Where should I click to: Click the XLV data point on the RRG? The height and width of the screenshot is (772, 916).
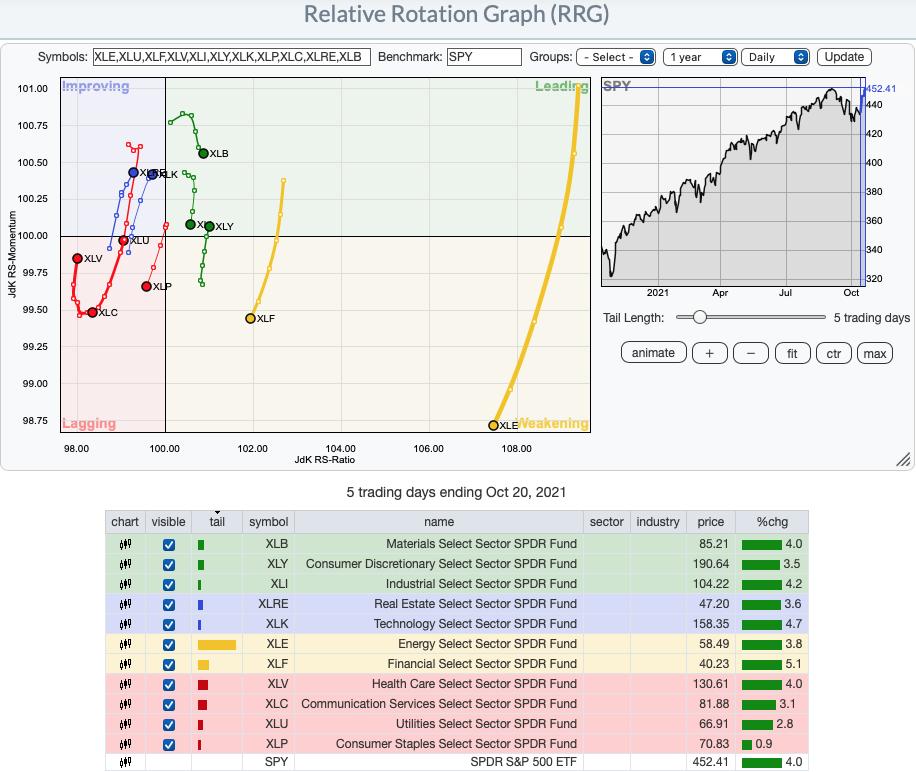pyautogui.click(x=77, y=258)
